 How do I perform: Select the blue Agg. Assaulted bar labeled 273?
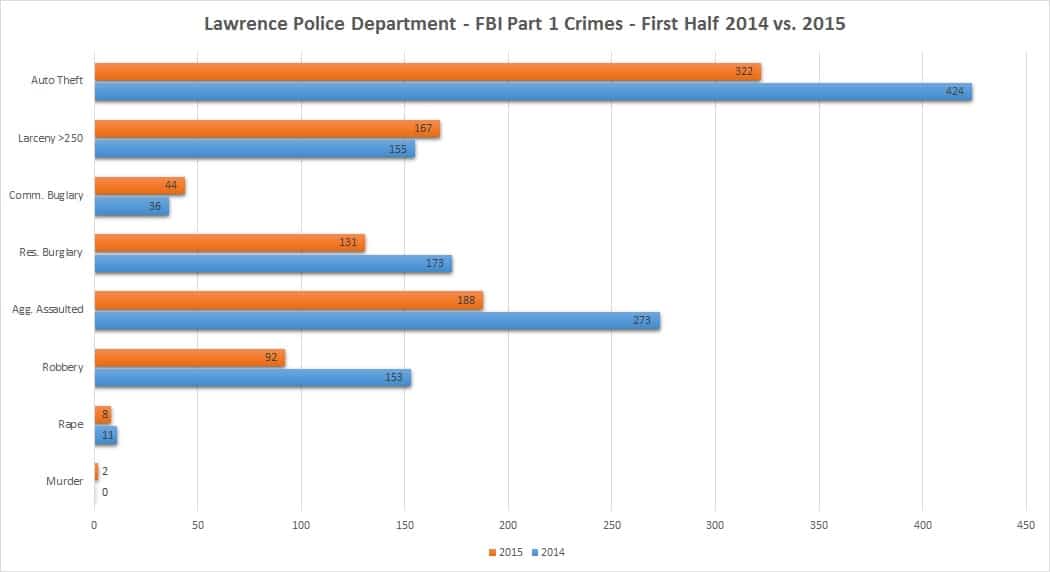[377, 321]
